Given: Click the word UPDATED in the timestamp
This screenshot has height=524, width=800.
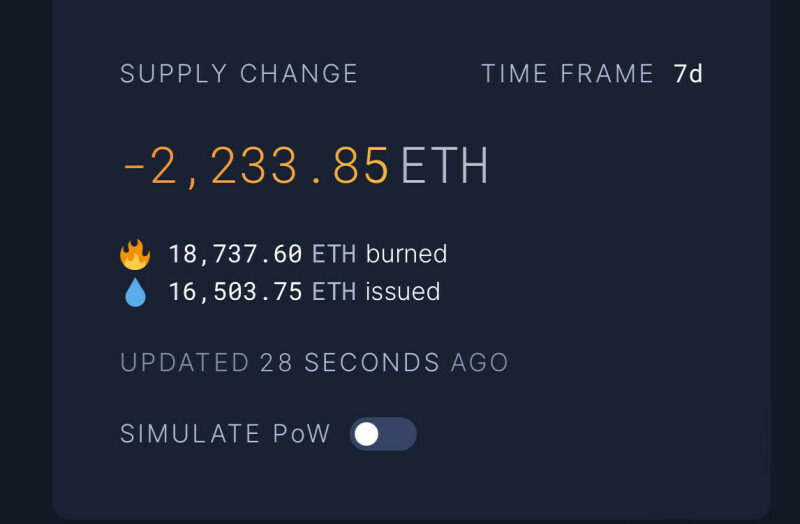Looking at the screenshot, I should coord(184,362).
